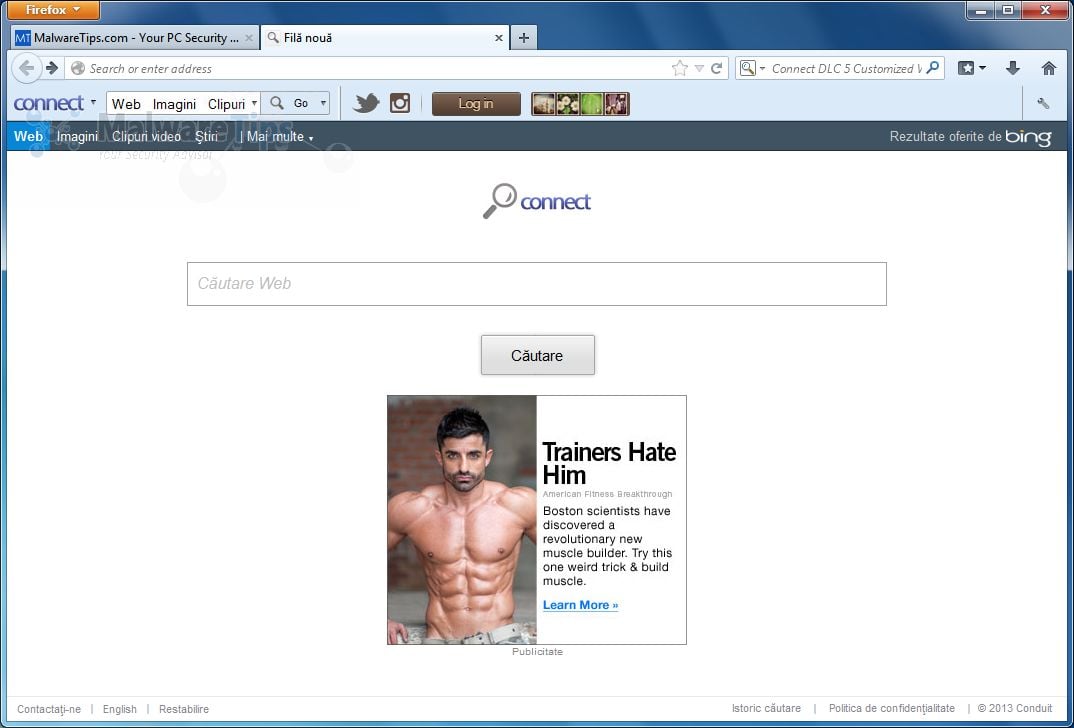Click the magnifier in the browser search box
The image size is (1074, 728).
pos(932,68)
